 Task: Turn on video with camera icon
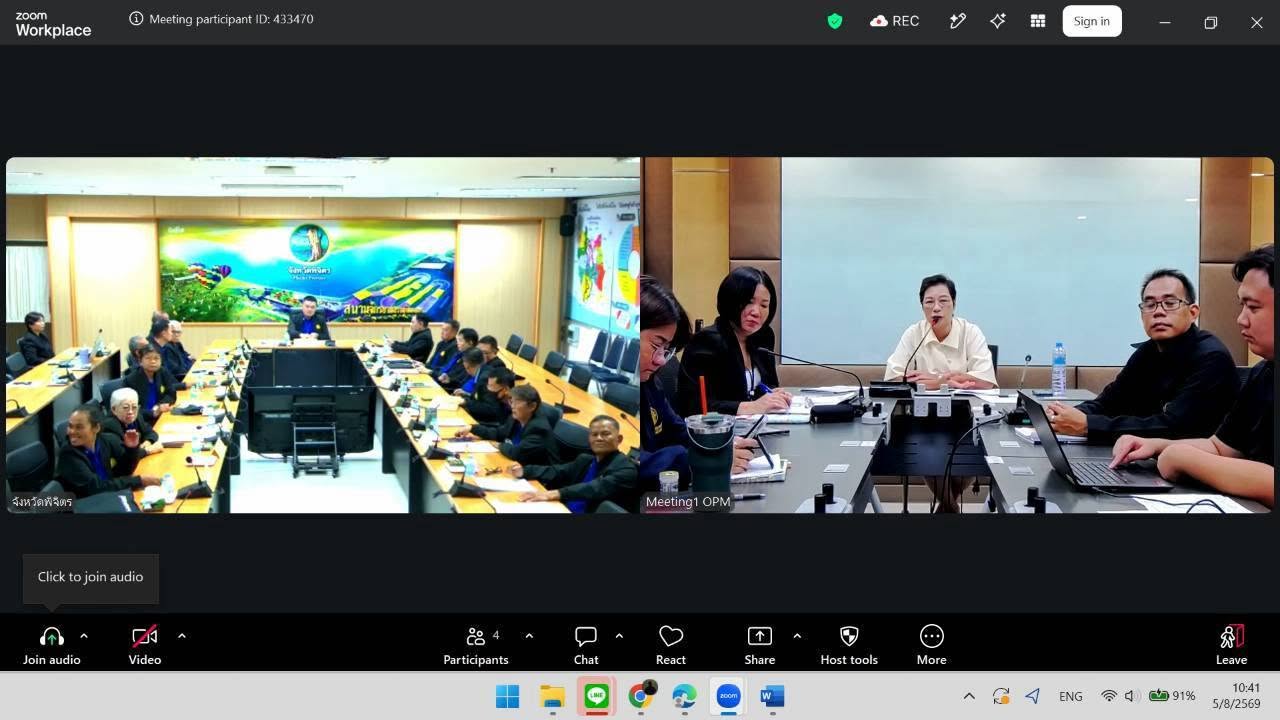click(145, 636)
